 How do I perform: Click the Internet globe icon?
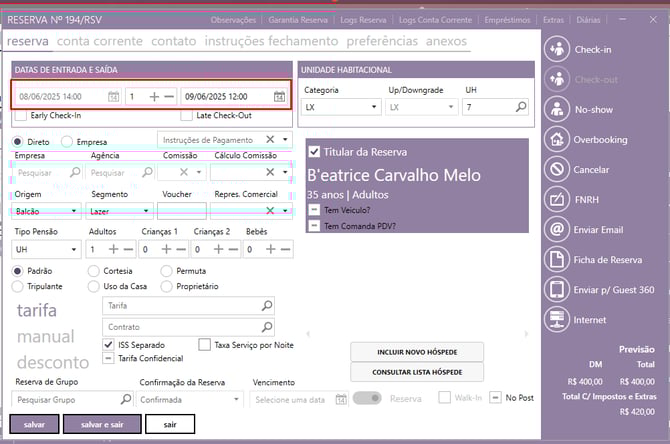(x=557, y=319)
